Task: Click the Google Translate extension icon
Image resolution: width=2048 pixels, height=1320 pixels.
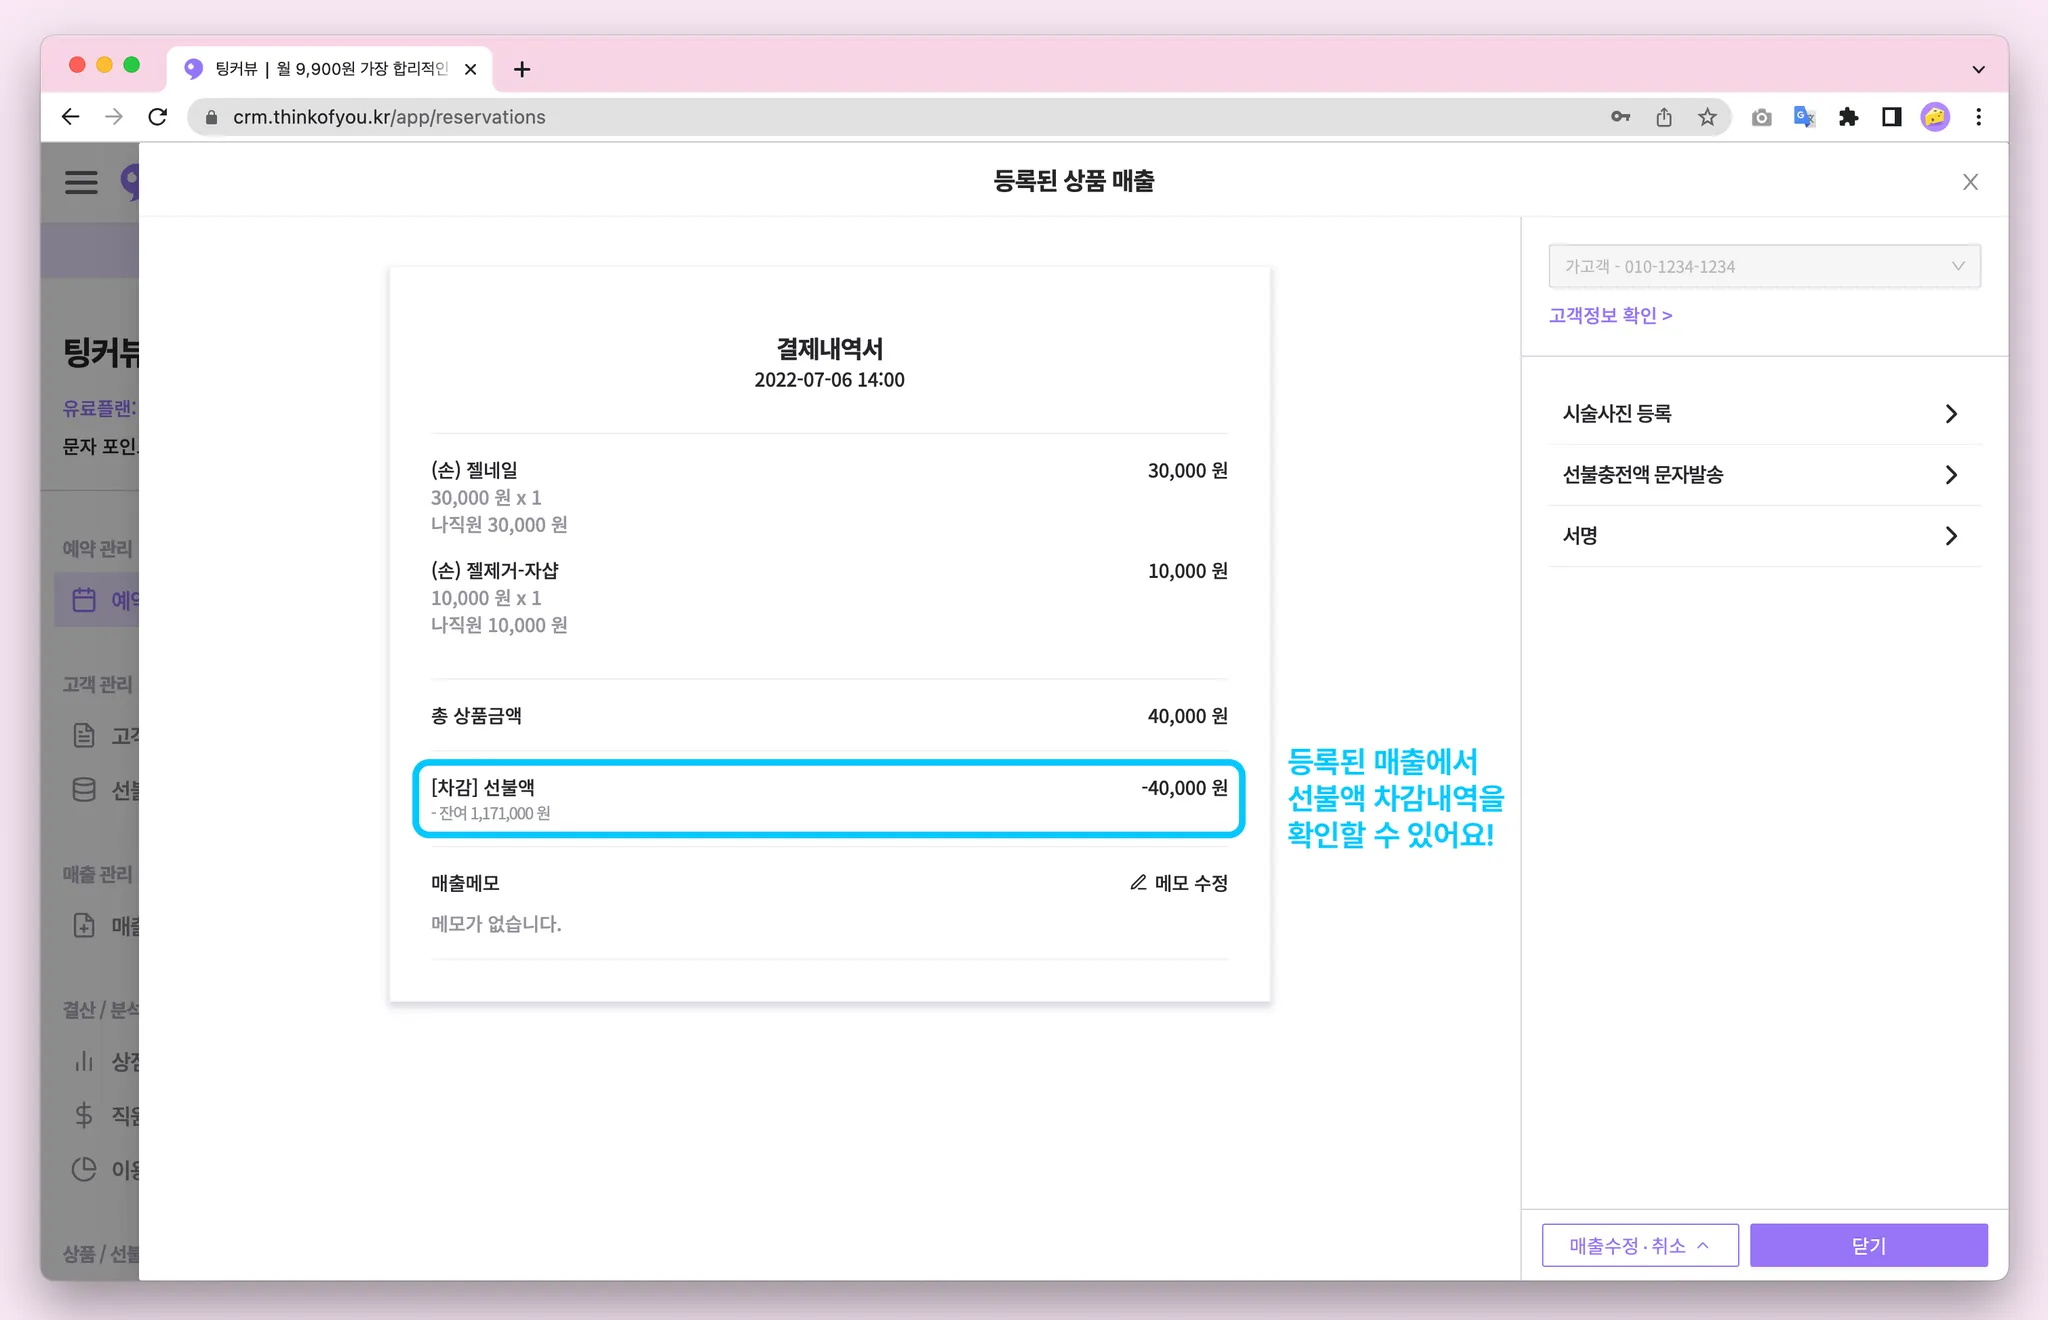Action: 1804,117
